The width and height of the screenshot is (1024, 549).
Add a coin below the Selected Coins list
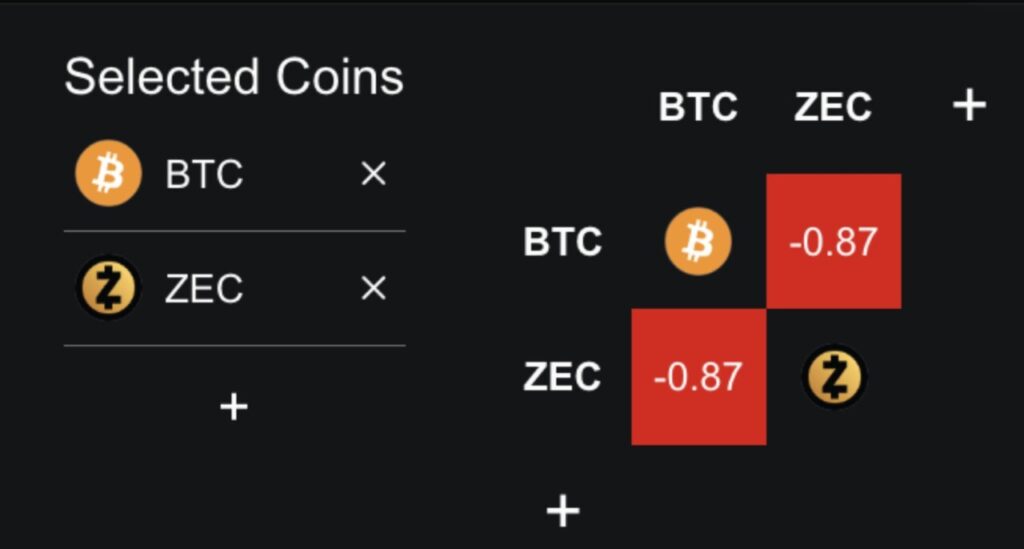pyautogui.click(x=234, y=406)
